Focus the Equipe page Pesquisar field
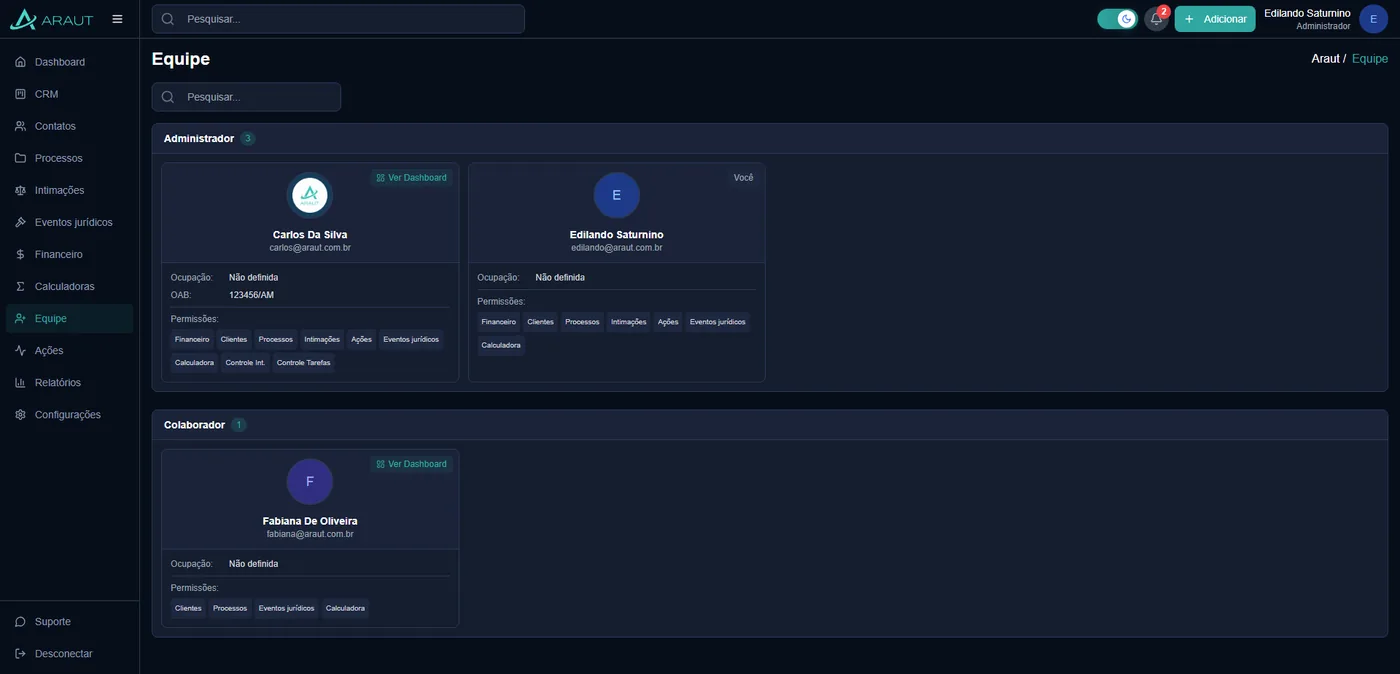 point(246,97)
